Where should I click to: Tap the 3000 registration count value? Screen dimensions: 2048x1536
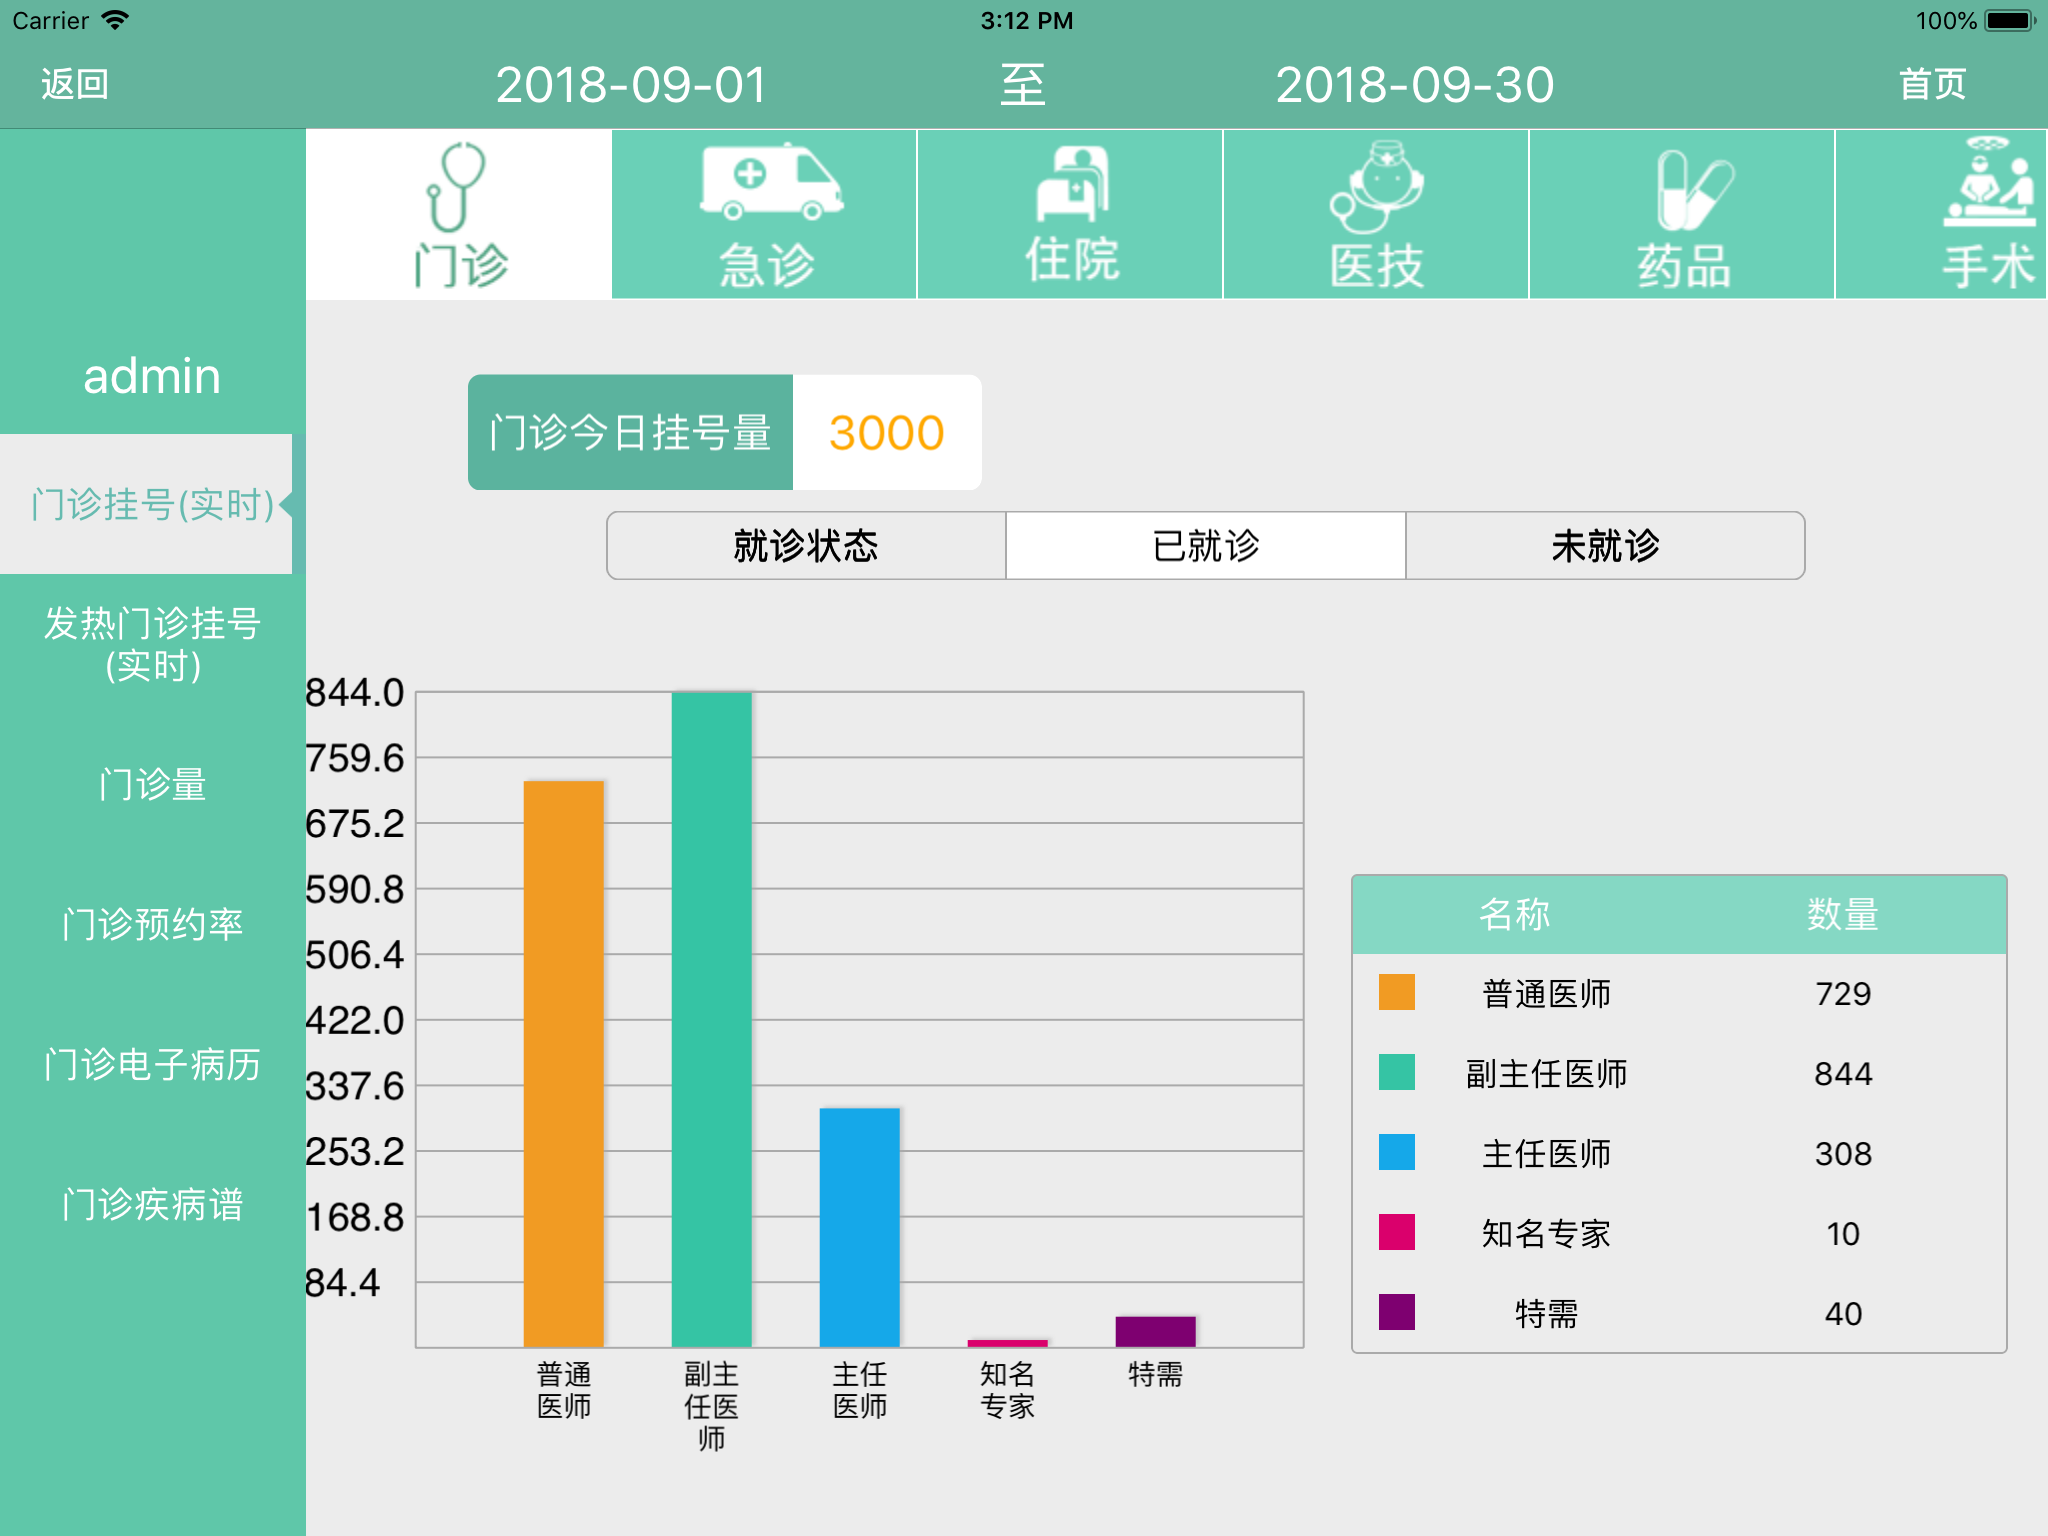point(886,432)
